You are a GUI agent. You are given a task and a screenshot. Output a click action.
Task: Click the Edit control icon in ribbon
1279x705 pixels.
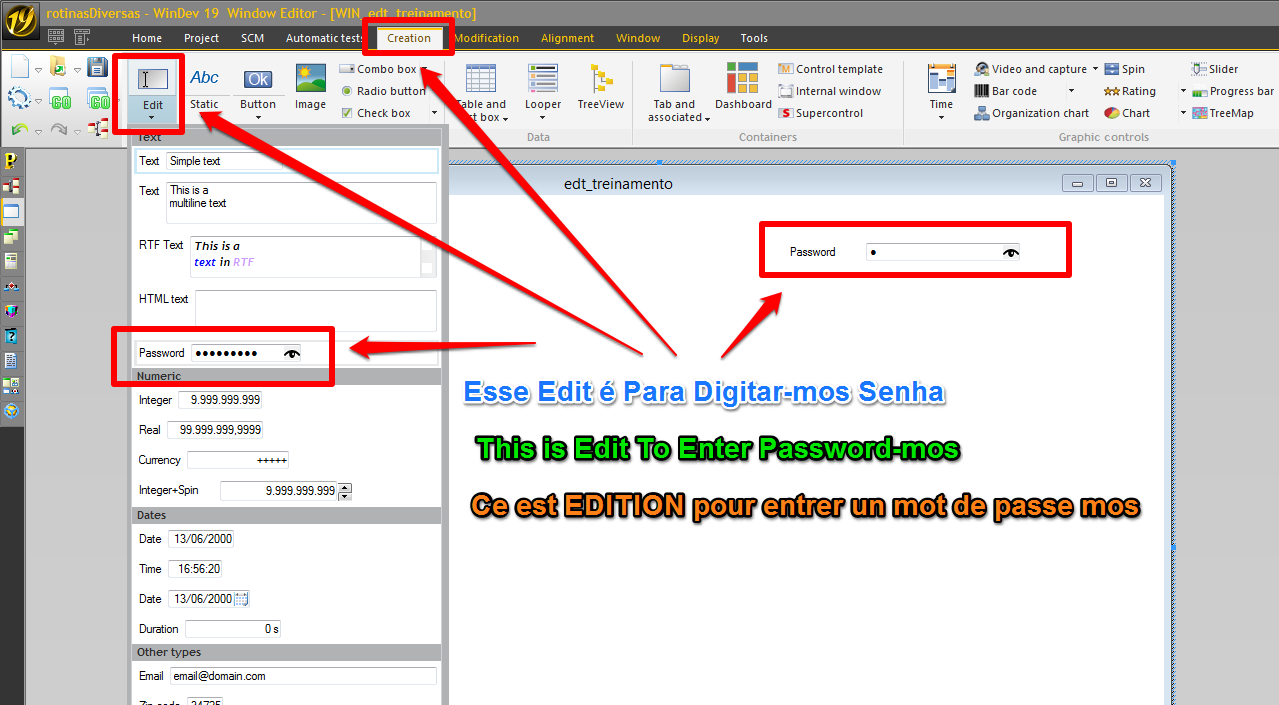153,78
